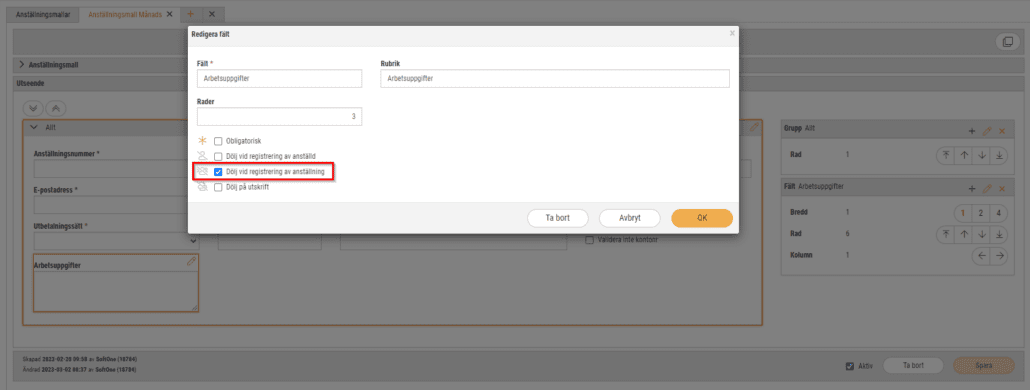Click the copy icon at top right

(1007, 42)
